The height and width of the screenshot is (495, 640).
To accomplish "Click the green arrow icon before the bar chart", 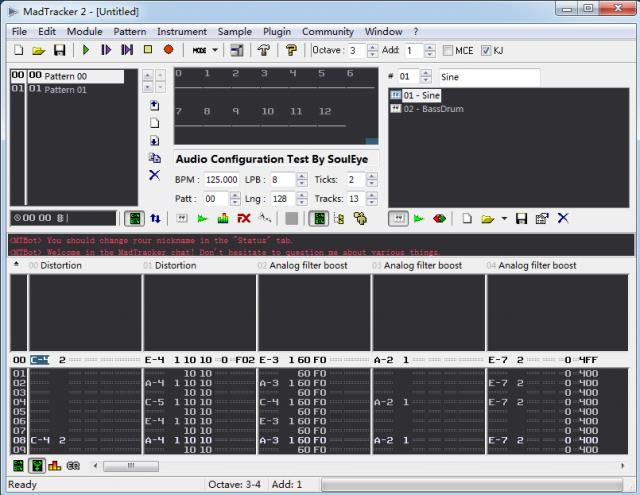I will [x=202, y=219].
